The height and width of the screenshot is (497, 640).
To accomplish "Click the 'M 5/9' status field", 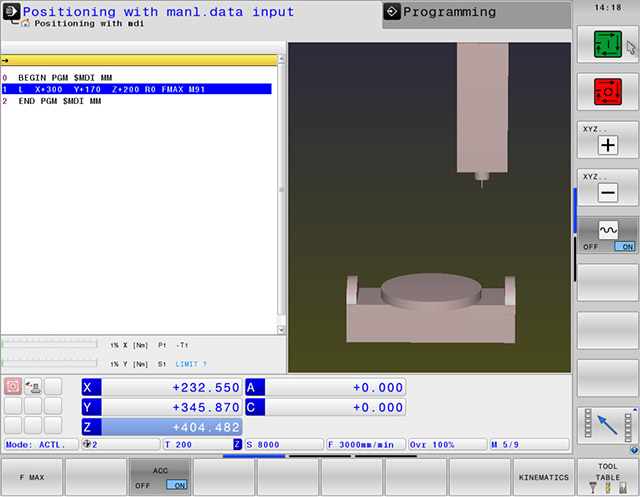I will pyautogui.click(x=529, y=444).
